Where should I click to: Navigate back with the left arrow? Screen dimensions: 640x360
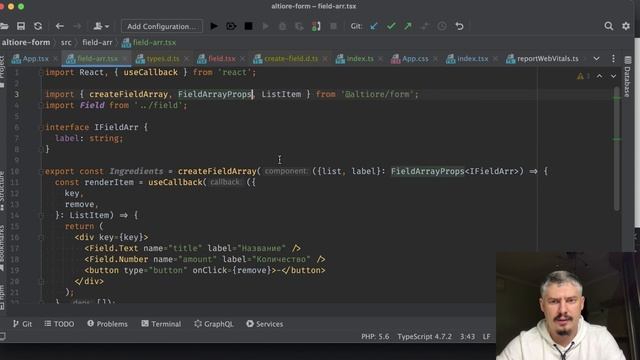coord(60,26)
